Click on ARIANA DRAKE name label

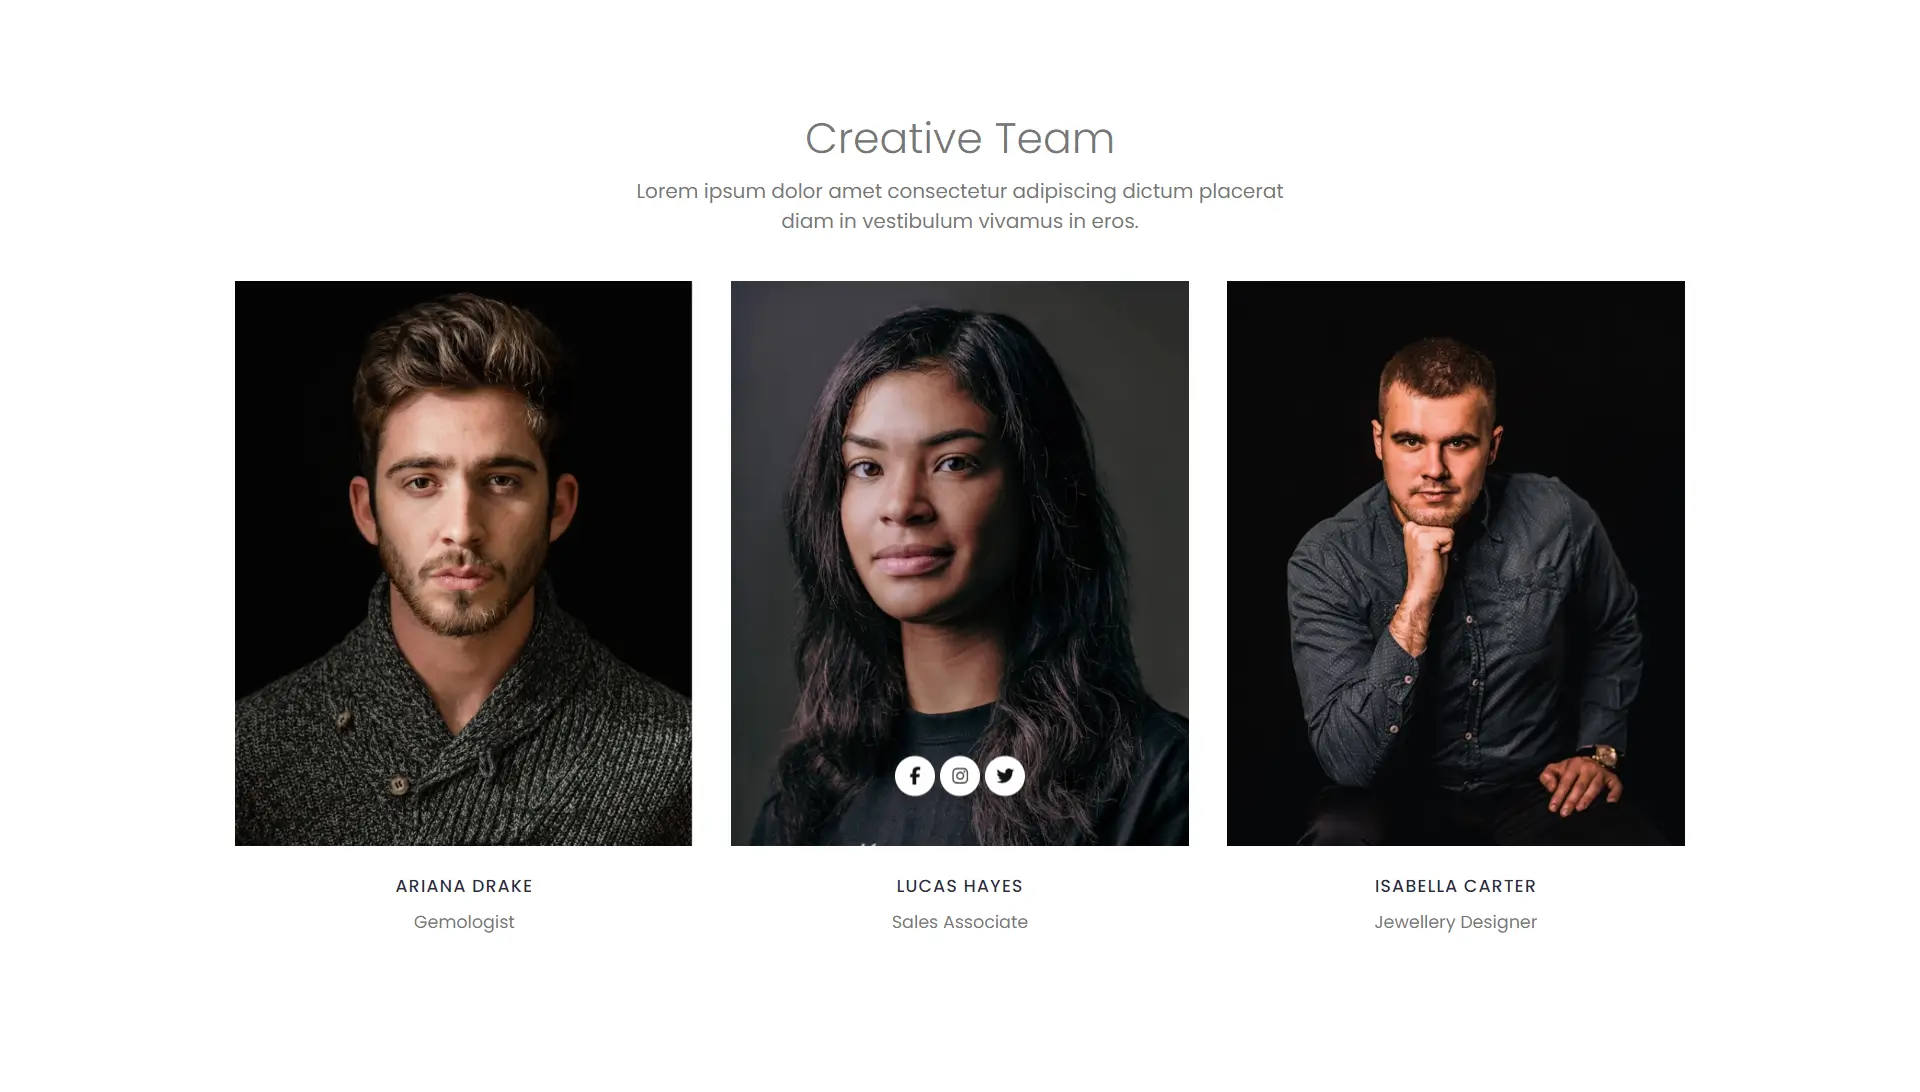pos(463,885)
